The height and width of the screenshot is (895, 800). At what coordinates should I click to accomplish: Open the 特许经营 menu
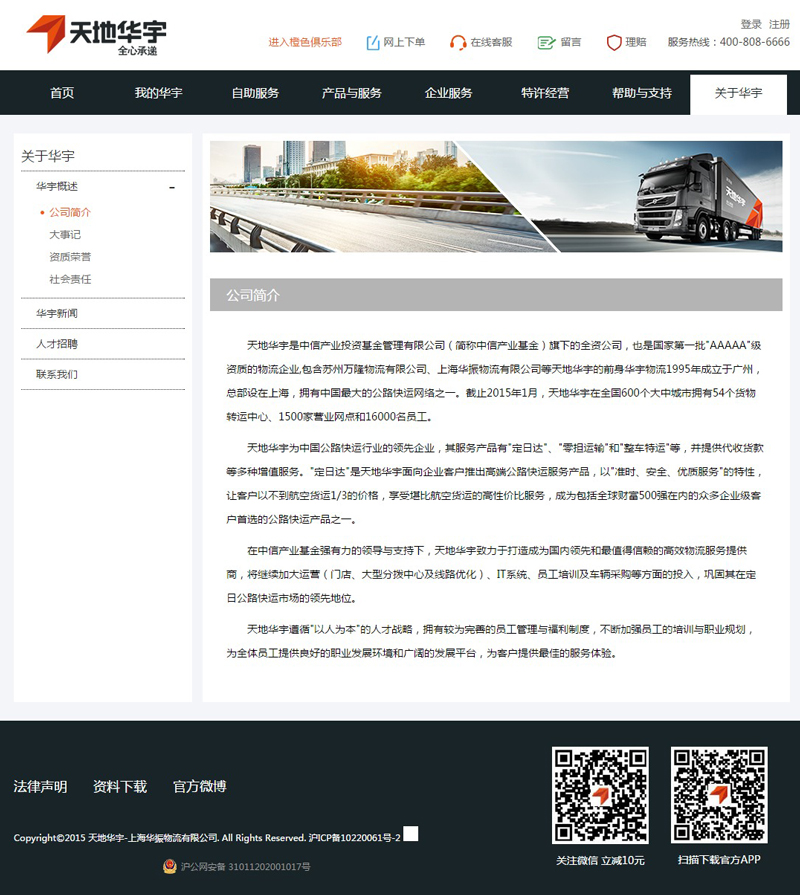click(545, 93)
